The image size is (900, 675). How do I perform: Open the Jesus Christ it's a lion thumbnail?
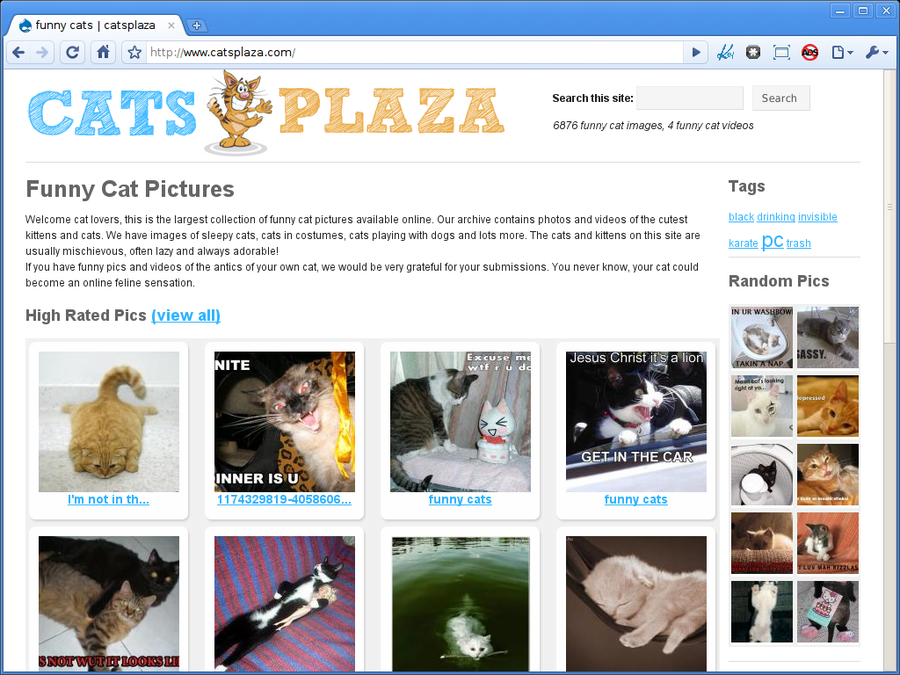coord(636,422)
